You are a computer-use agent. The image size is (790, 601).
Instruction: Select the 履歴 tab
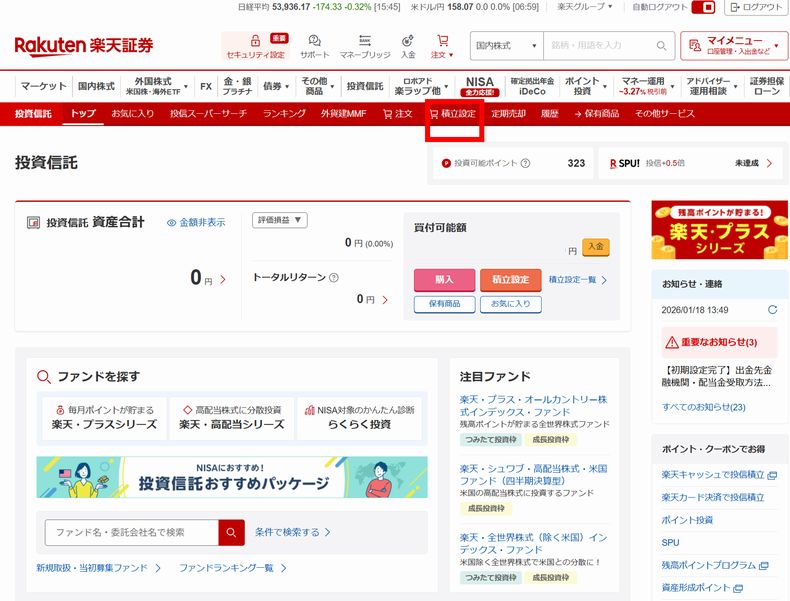(x=549, y=114)
